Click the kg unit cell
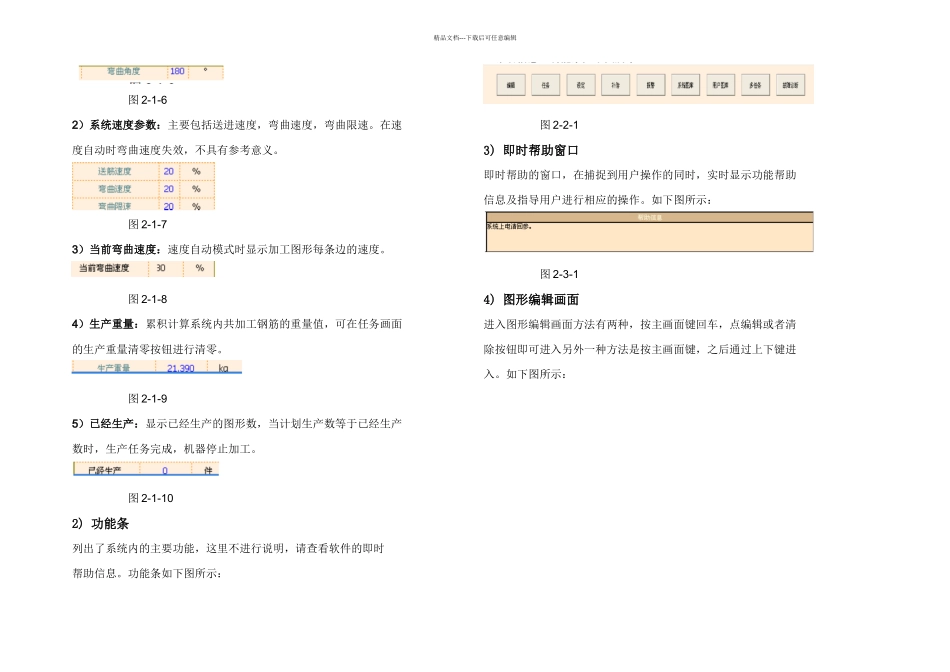 click(224, 368)
